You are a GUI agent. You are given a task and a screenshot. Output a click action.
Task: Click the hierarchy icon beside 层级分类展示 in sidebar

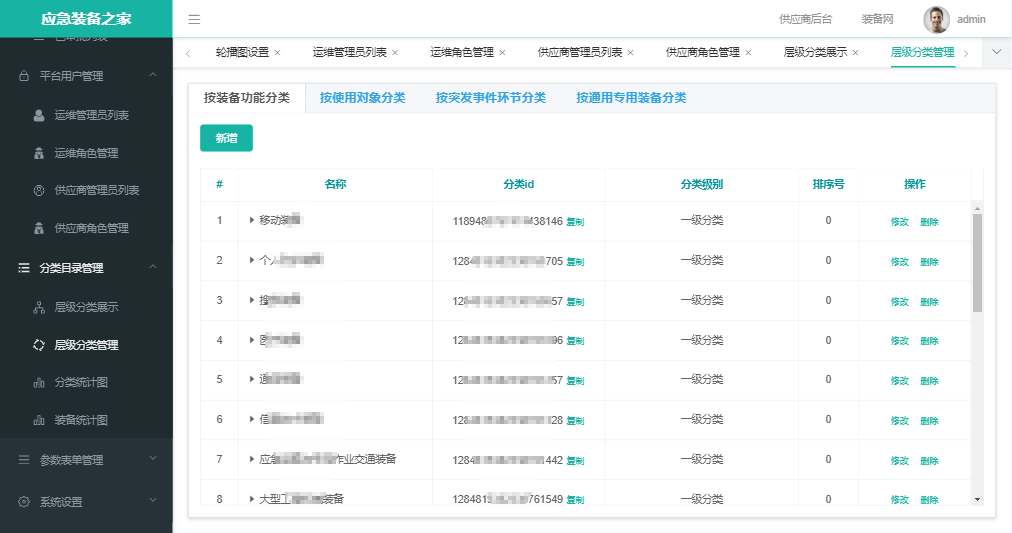point(39,307)
